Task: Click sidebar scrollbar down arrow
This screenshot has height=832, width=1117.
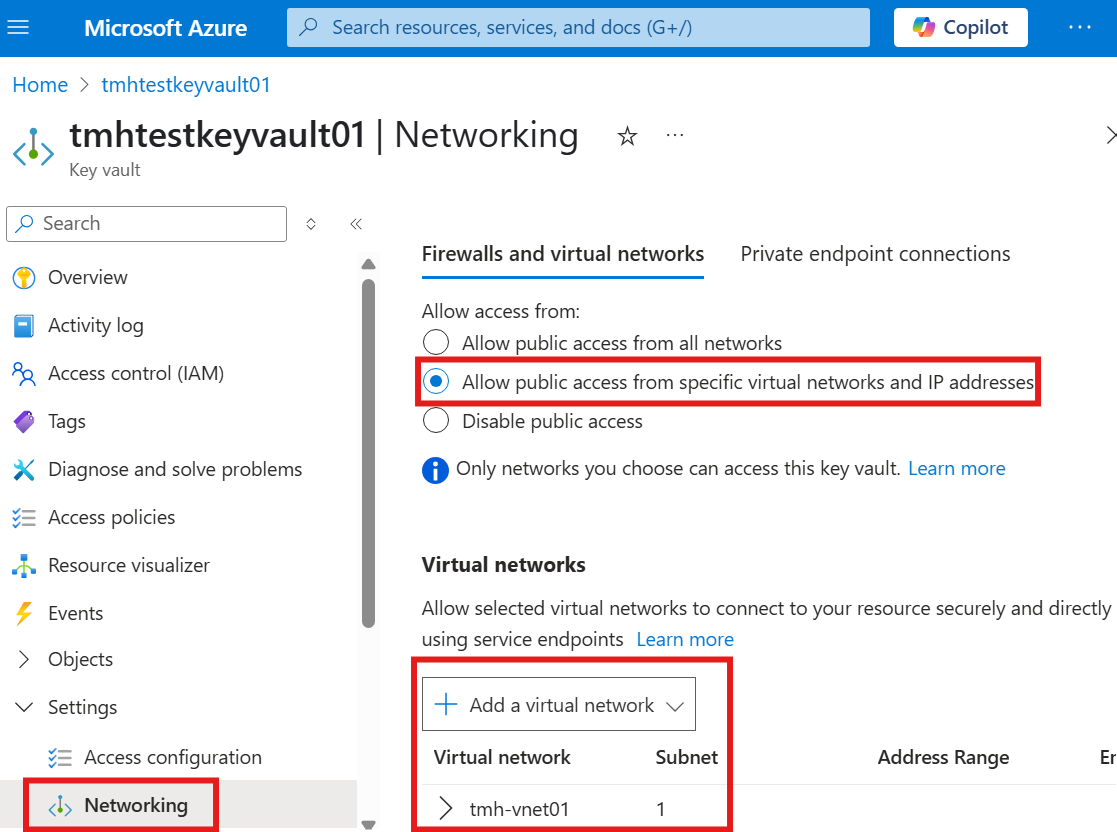Action: (368, 825)
